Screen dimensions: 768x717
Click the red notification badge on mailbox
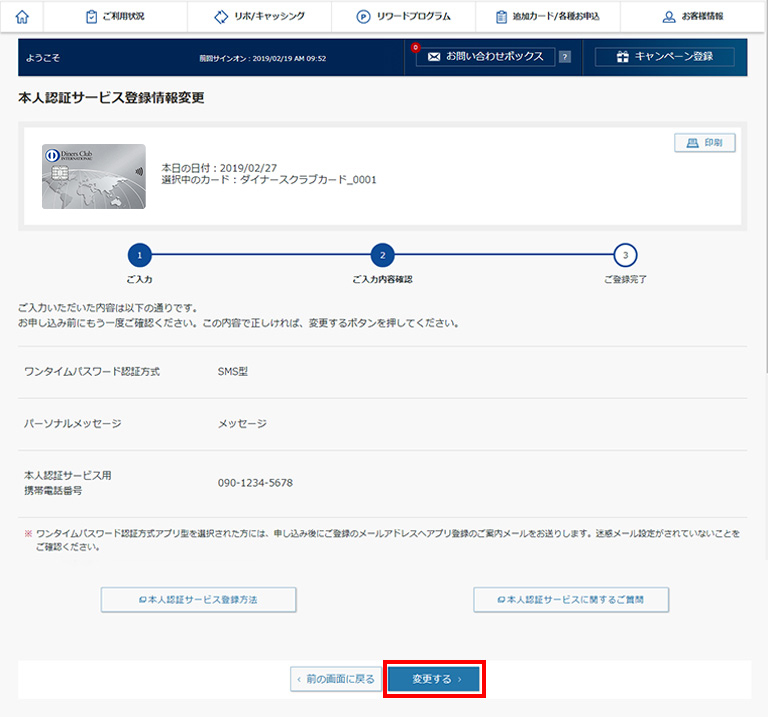(x=416, y=47)
